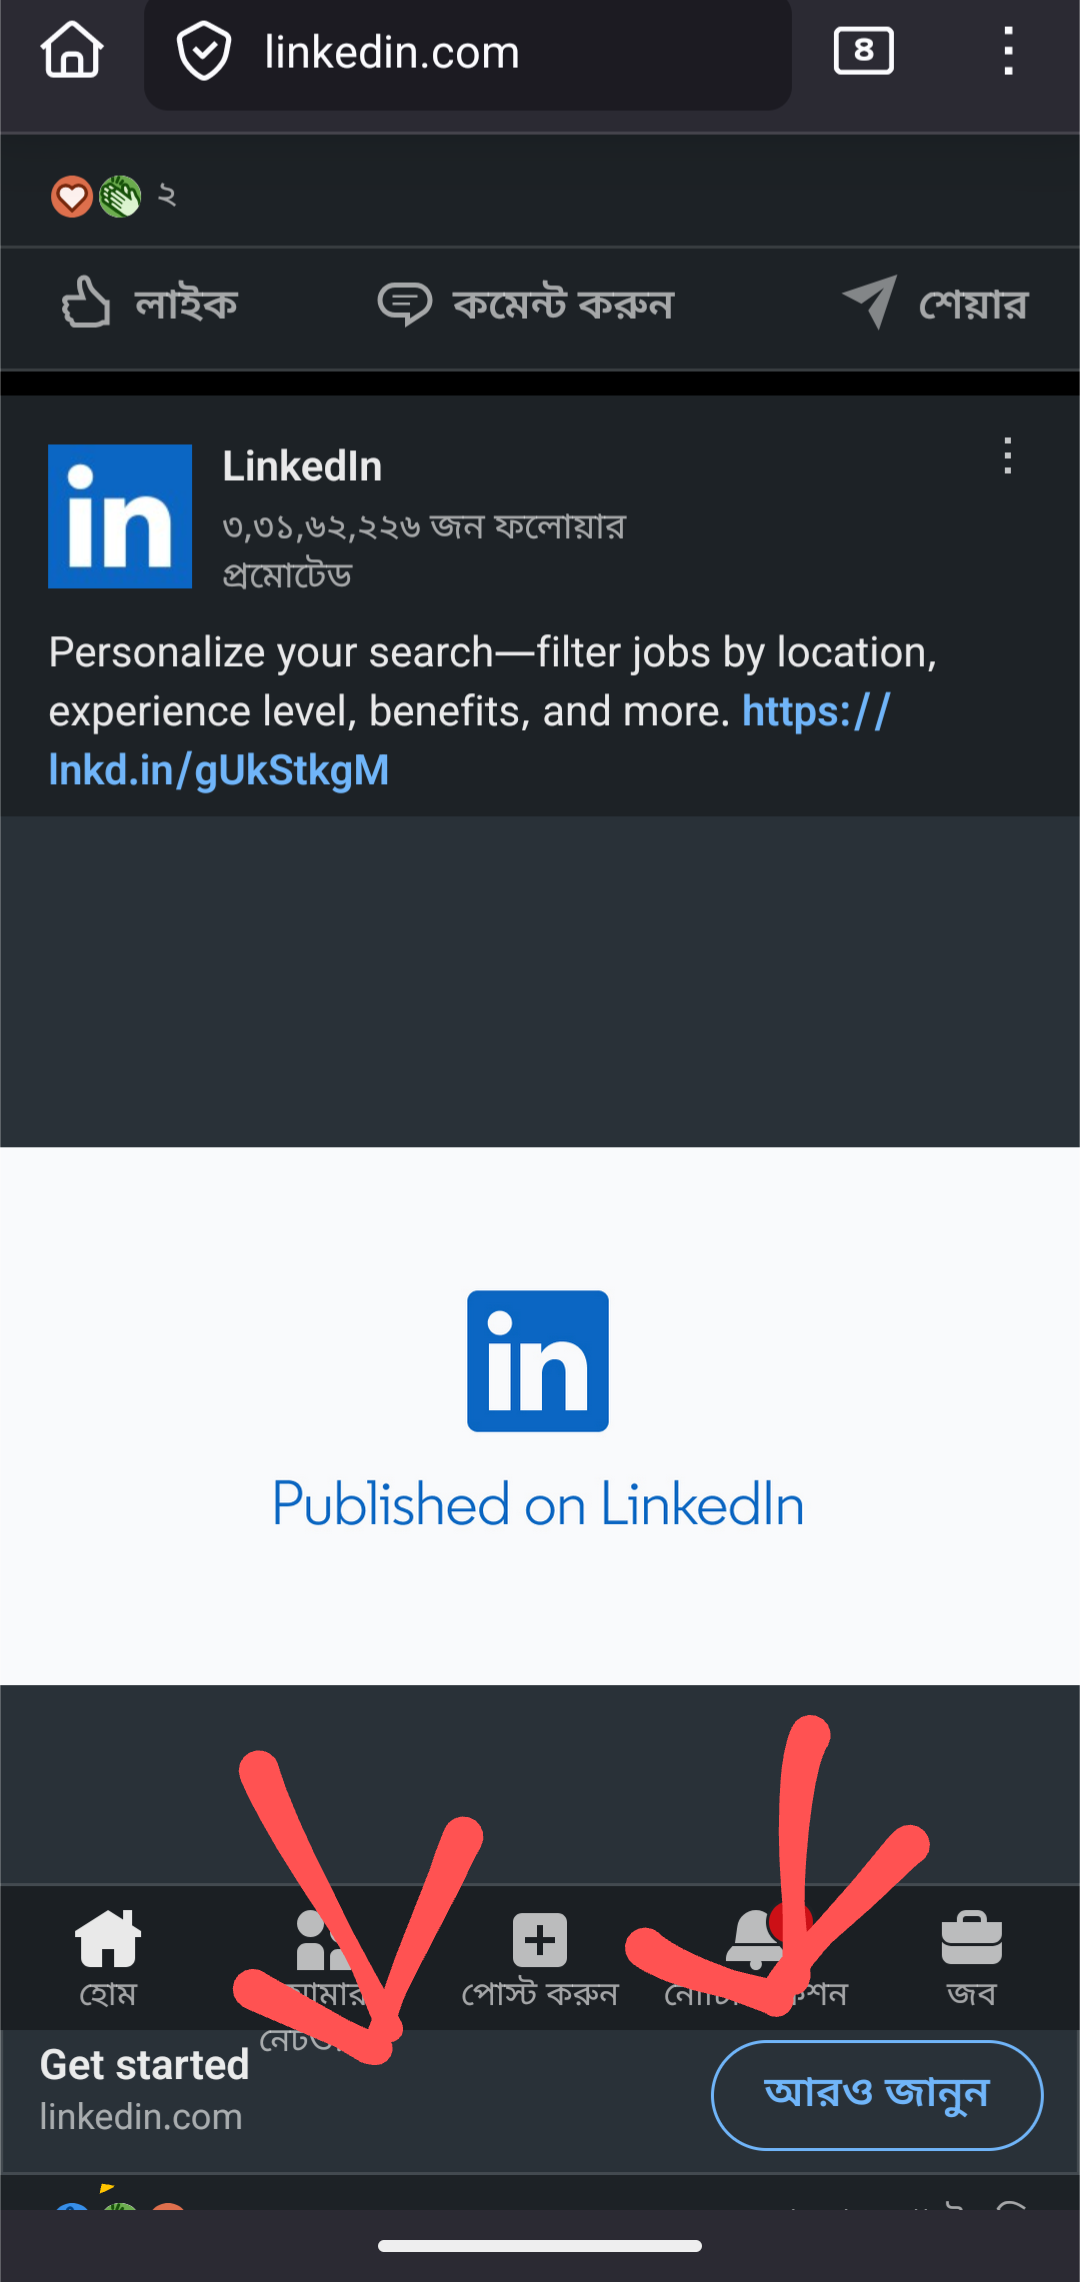Go to the হোম (Home) tab
Viewport: 1080px width, 2282px height.
(108, 1956)
